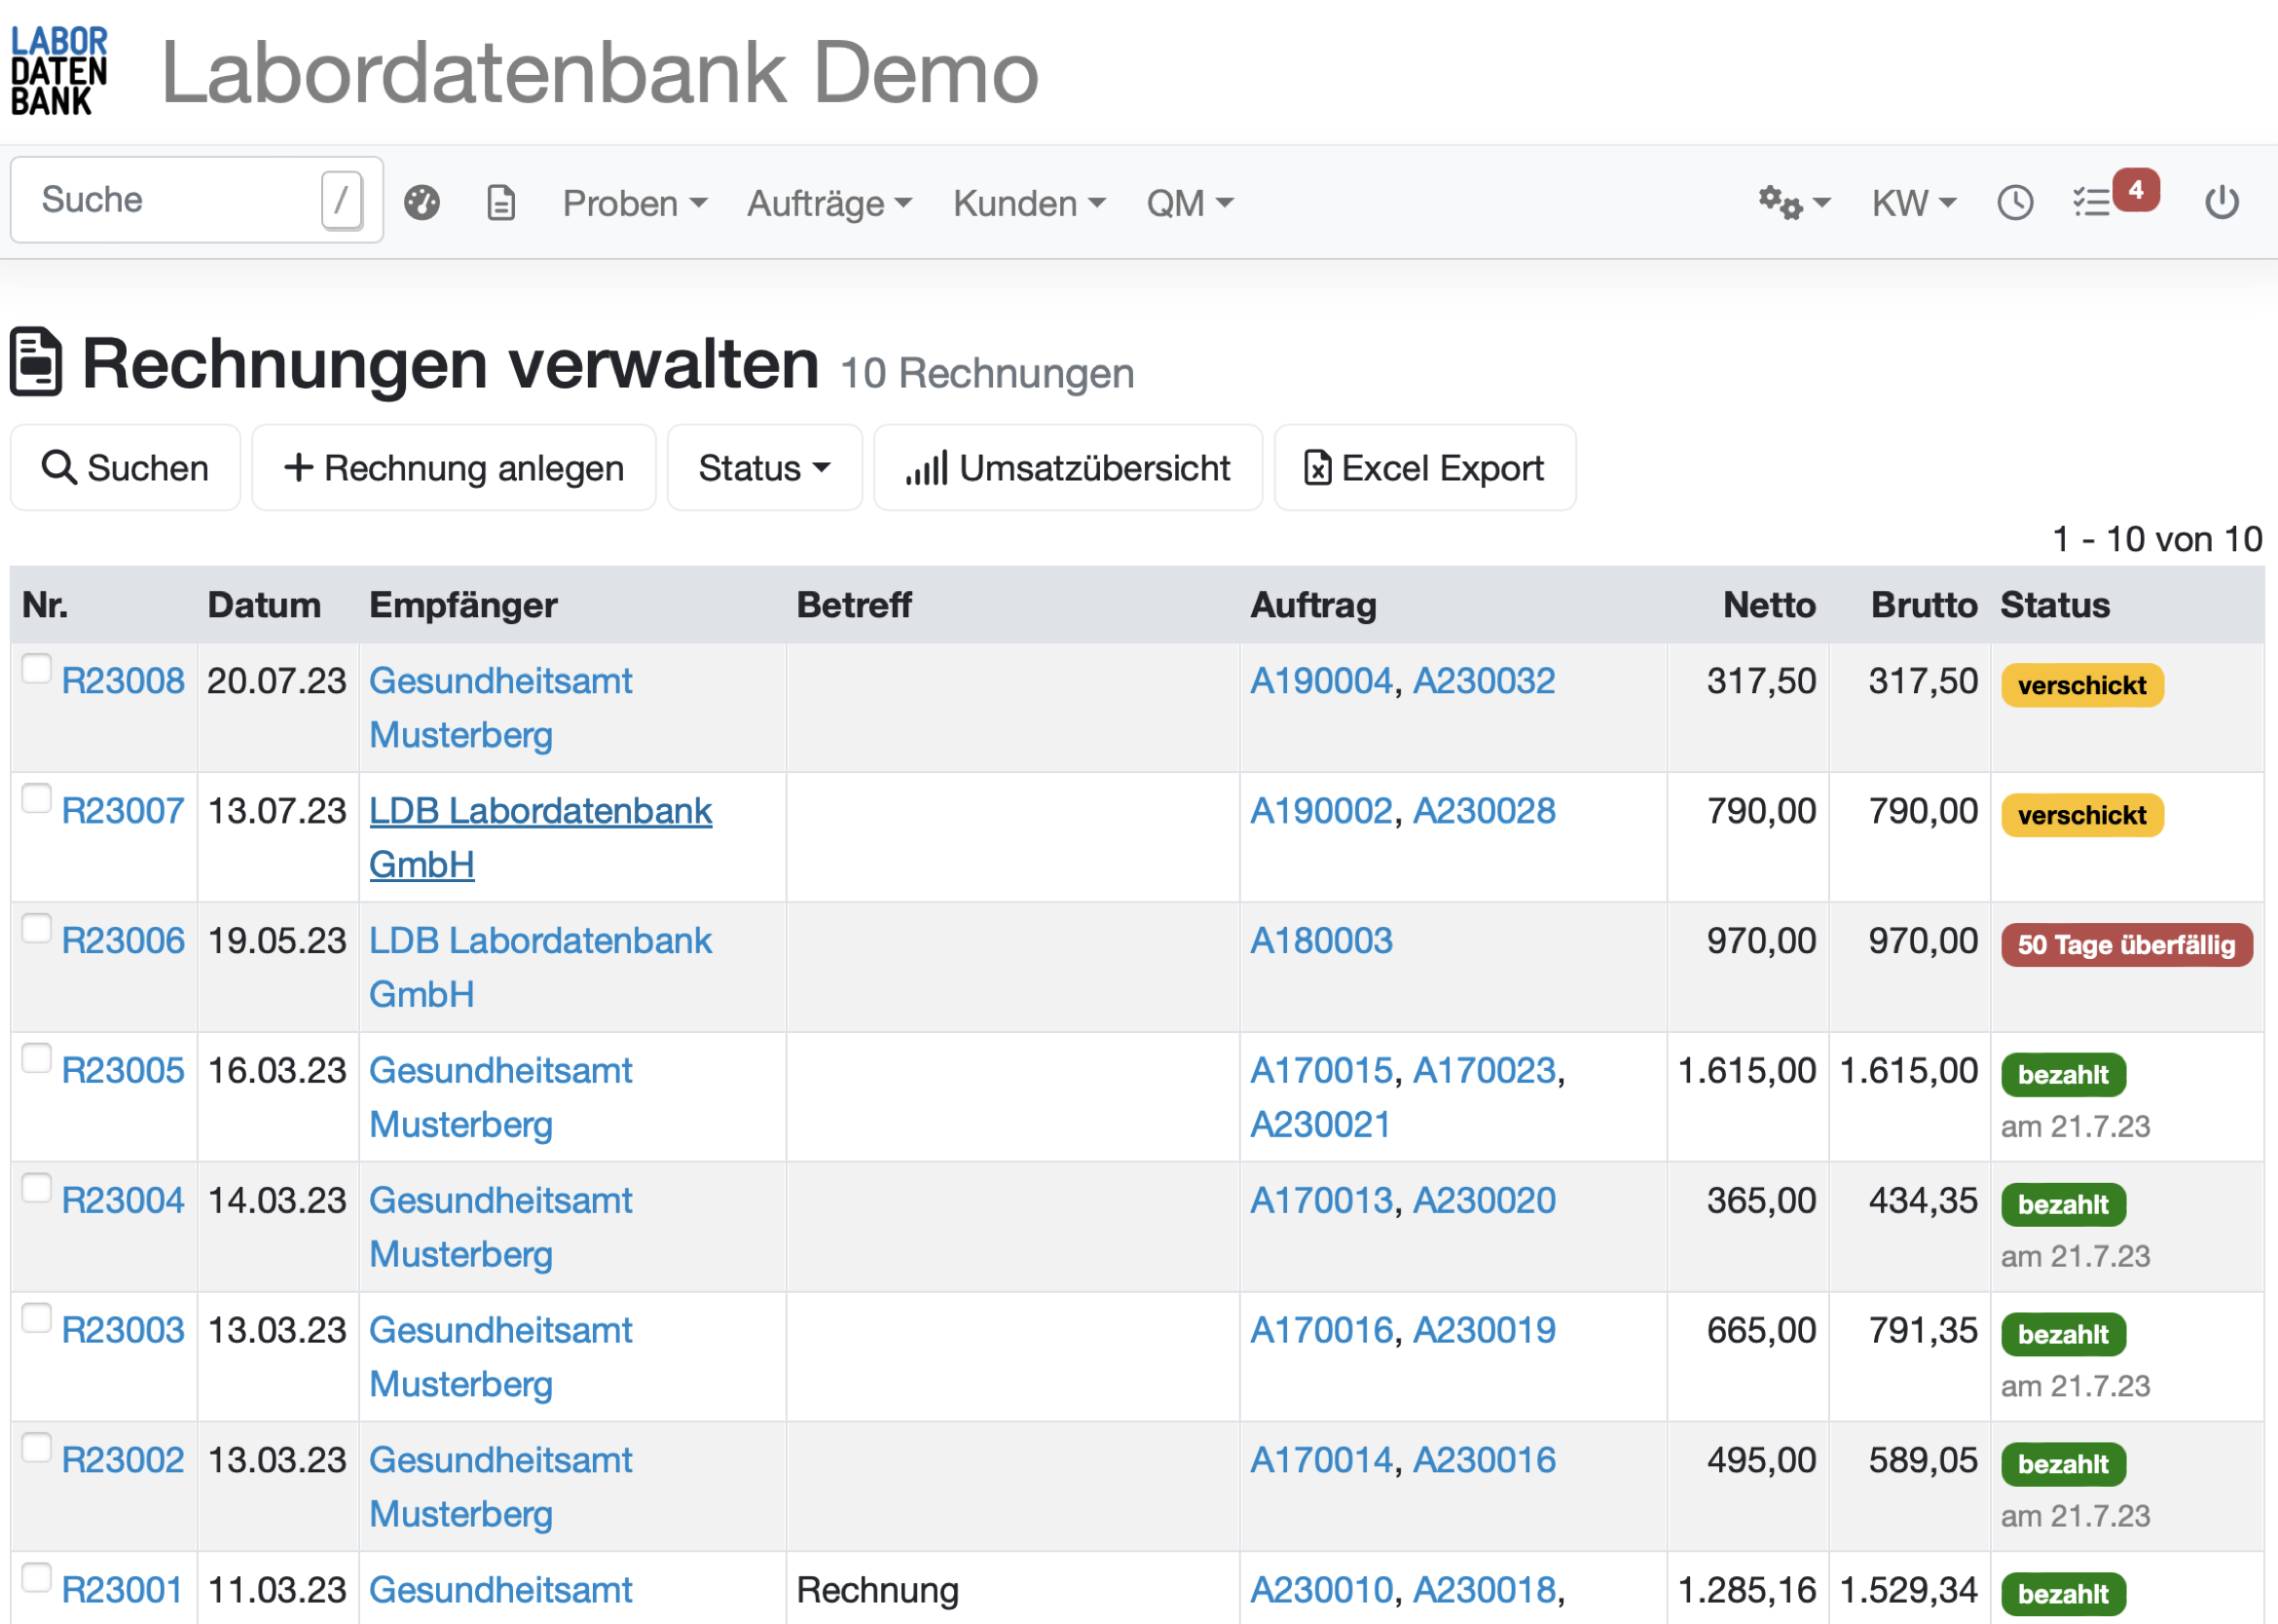Open the Umsatzübersicht chart view
Image resolution: width=2278 pixels, height=1624 pixels.
pos(1067,467)
